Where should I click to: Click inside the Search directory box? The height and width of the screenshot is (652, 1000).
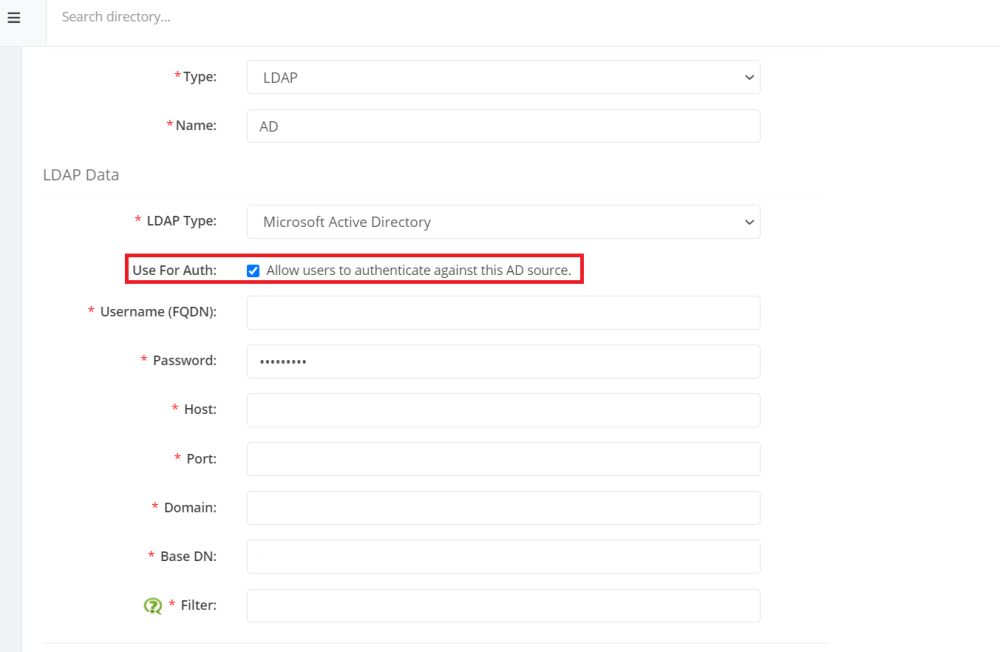200,17
